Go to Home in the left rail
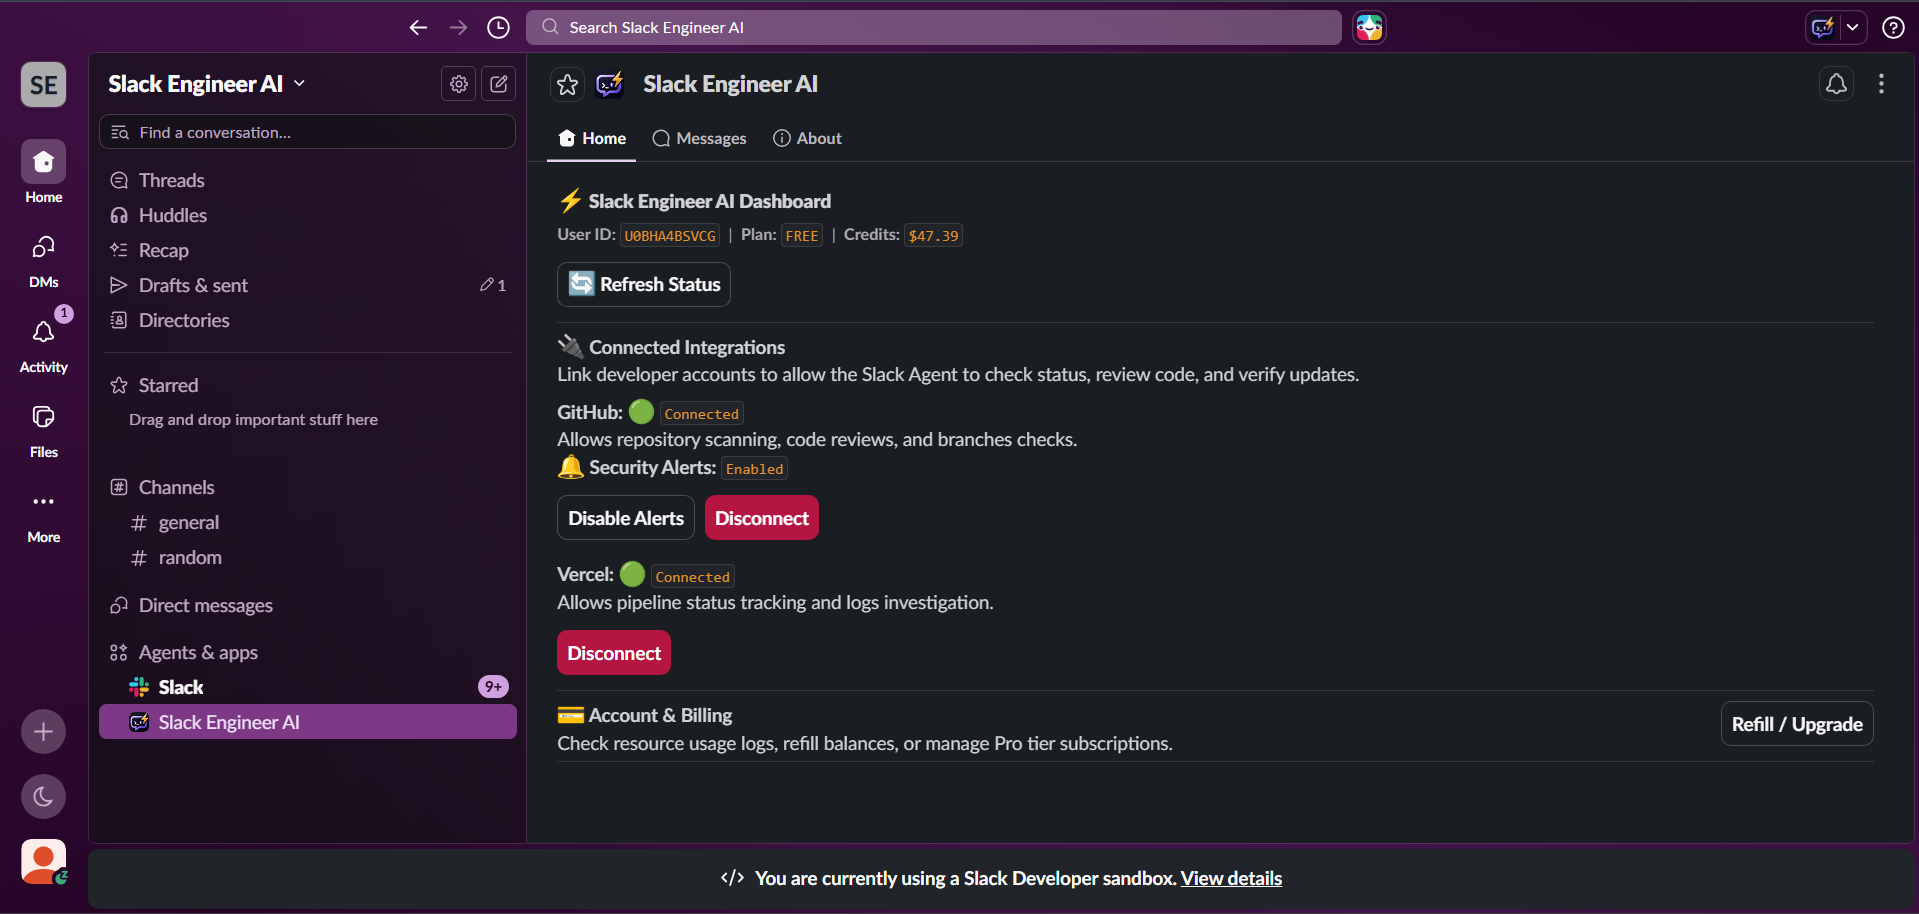The width and height of the screenshot is (1919, 914). coord(44,172)
